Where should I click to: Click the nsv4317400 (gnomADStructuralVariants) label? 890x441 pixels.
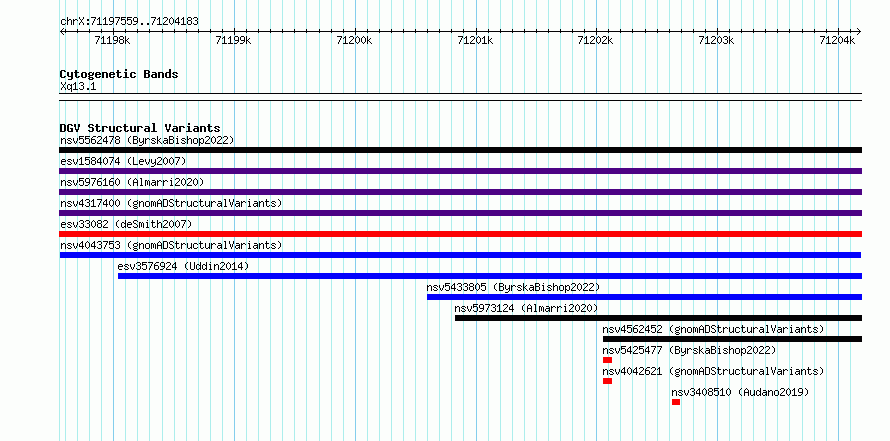(x=171, y=203)
